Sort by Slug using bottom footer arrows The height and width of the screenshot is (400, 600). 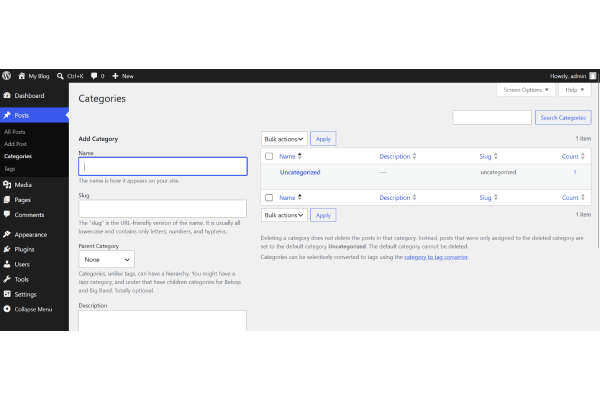tap(496, 197)
